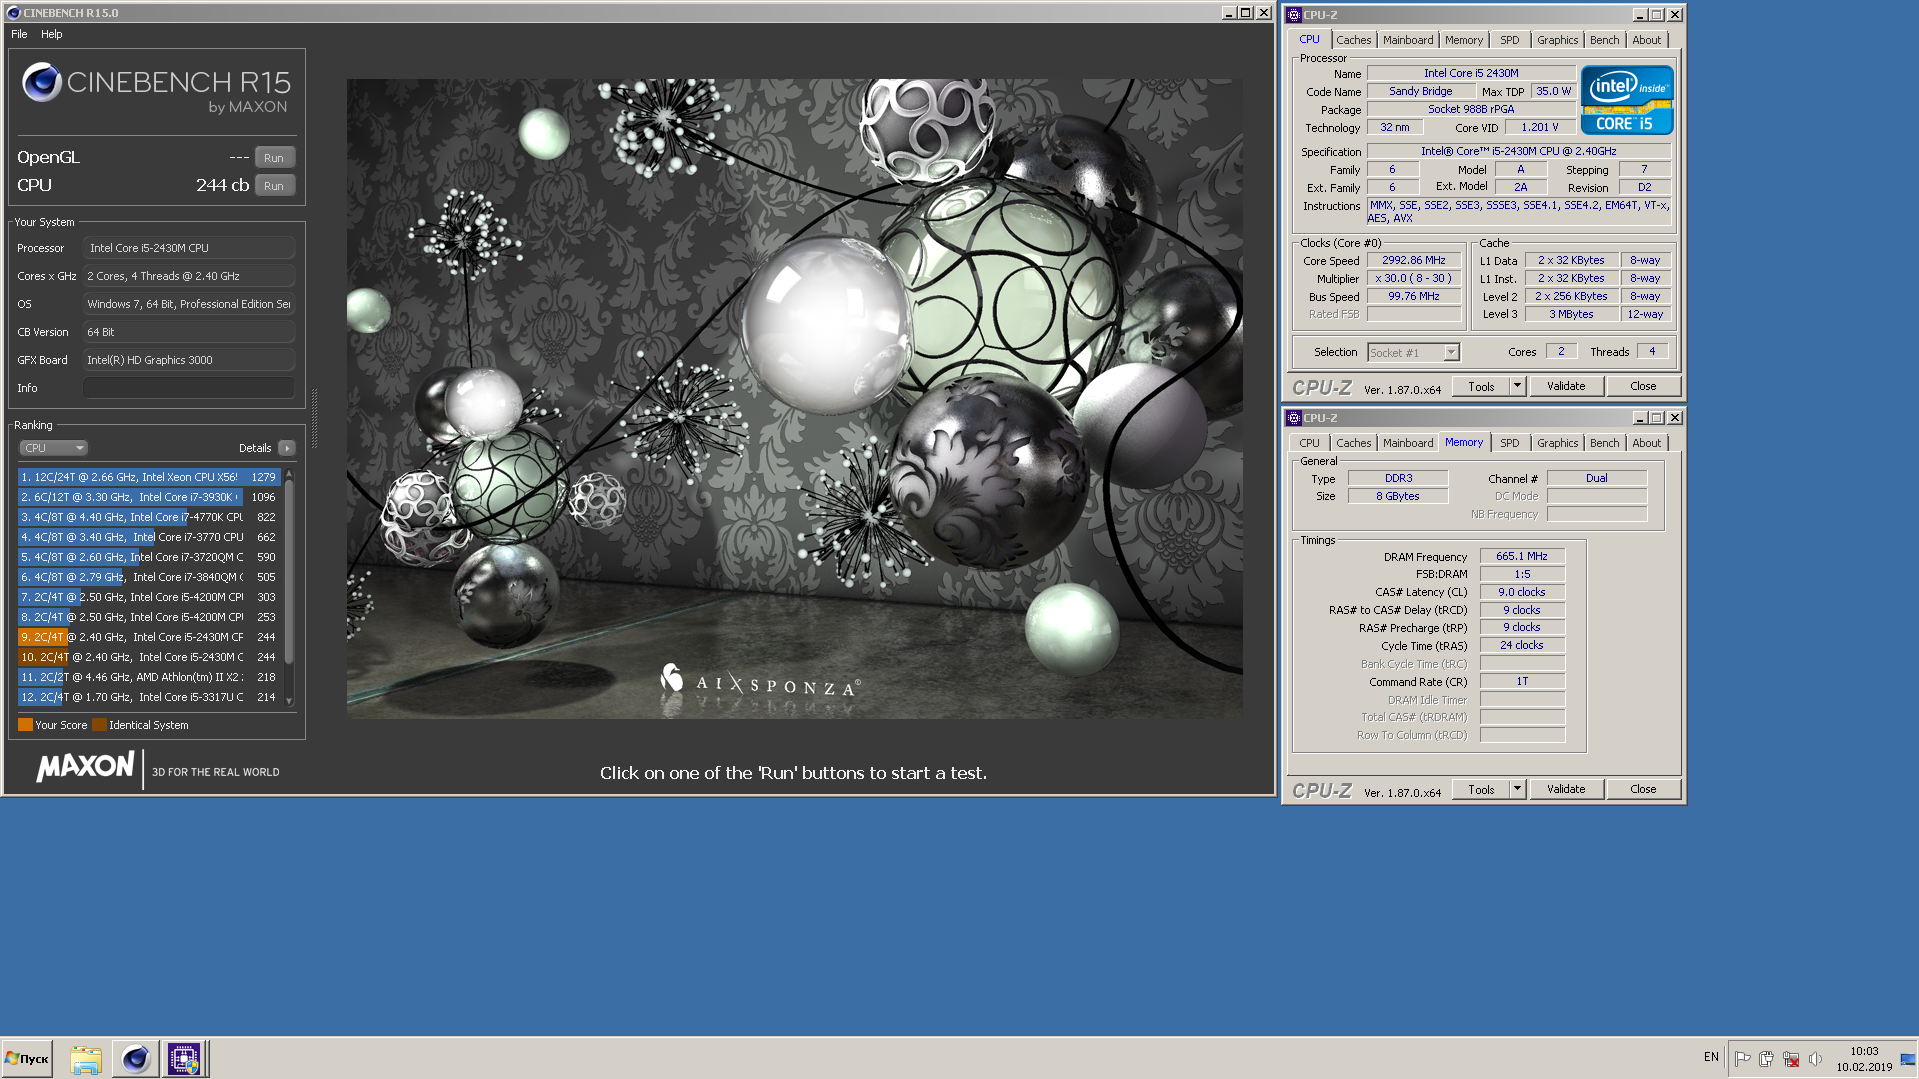The width and height of the screenshot is (1919, 1079).
Task: Switch to CPU tab in lower CPU-Z
Action: pyautogui.click(x=1309, y=443)
